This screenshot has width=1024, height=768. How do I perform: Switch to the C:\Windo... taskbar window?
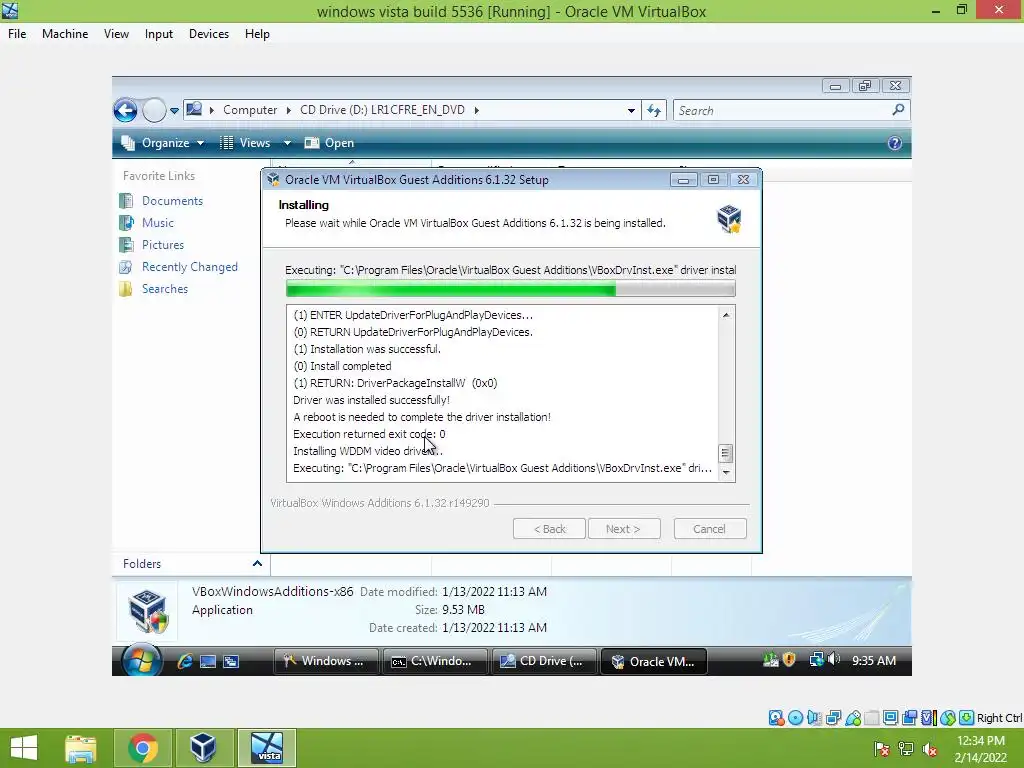tap(435, 661)
